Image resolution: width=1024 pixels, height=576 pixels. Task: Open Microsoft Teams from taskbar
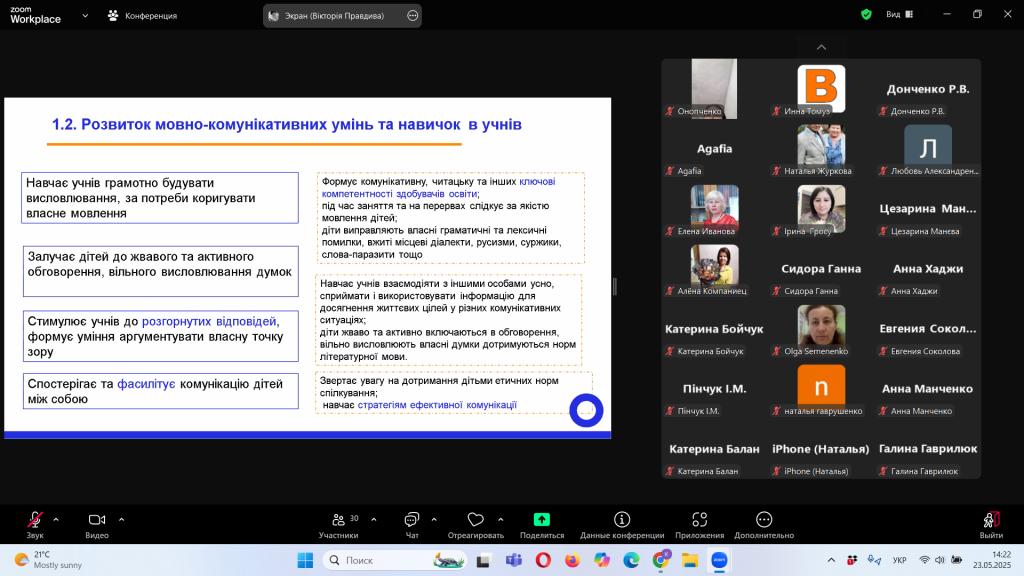pos(513,560)
